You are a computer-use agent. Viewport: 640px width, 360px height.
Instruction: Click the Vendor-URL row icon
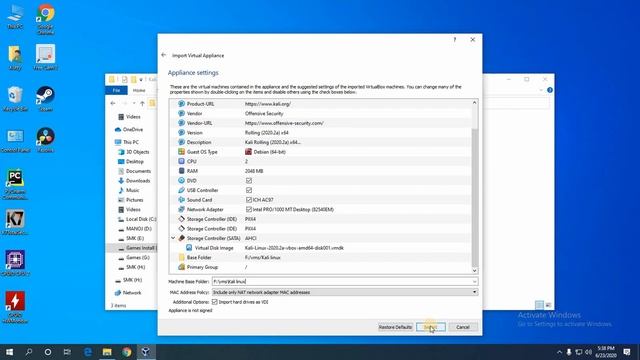181,123
